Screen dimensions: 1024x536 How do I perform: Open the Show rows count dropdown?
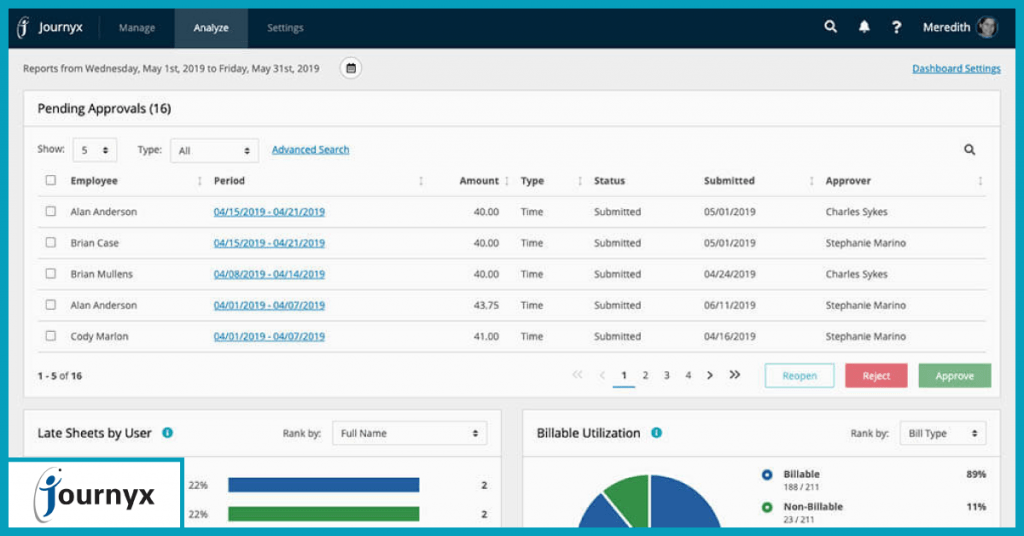(95, 150)
